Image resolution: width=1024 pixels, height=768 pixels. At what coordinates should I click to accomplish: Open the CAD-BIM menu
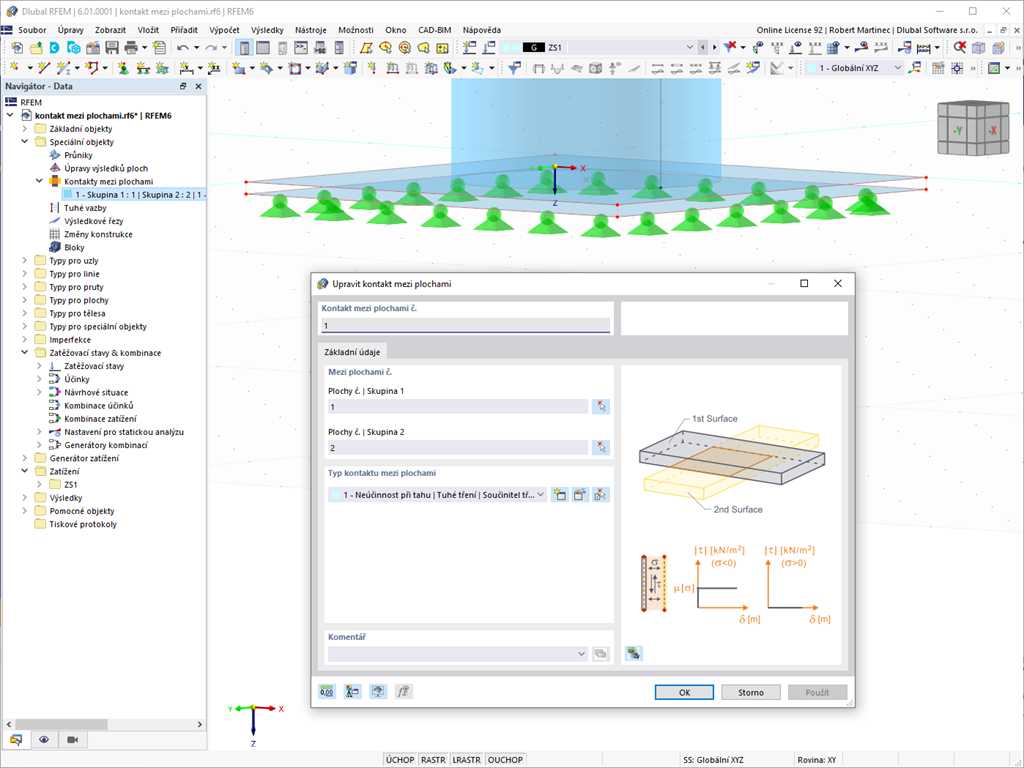434,30
